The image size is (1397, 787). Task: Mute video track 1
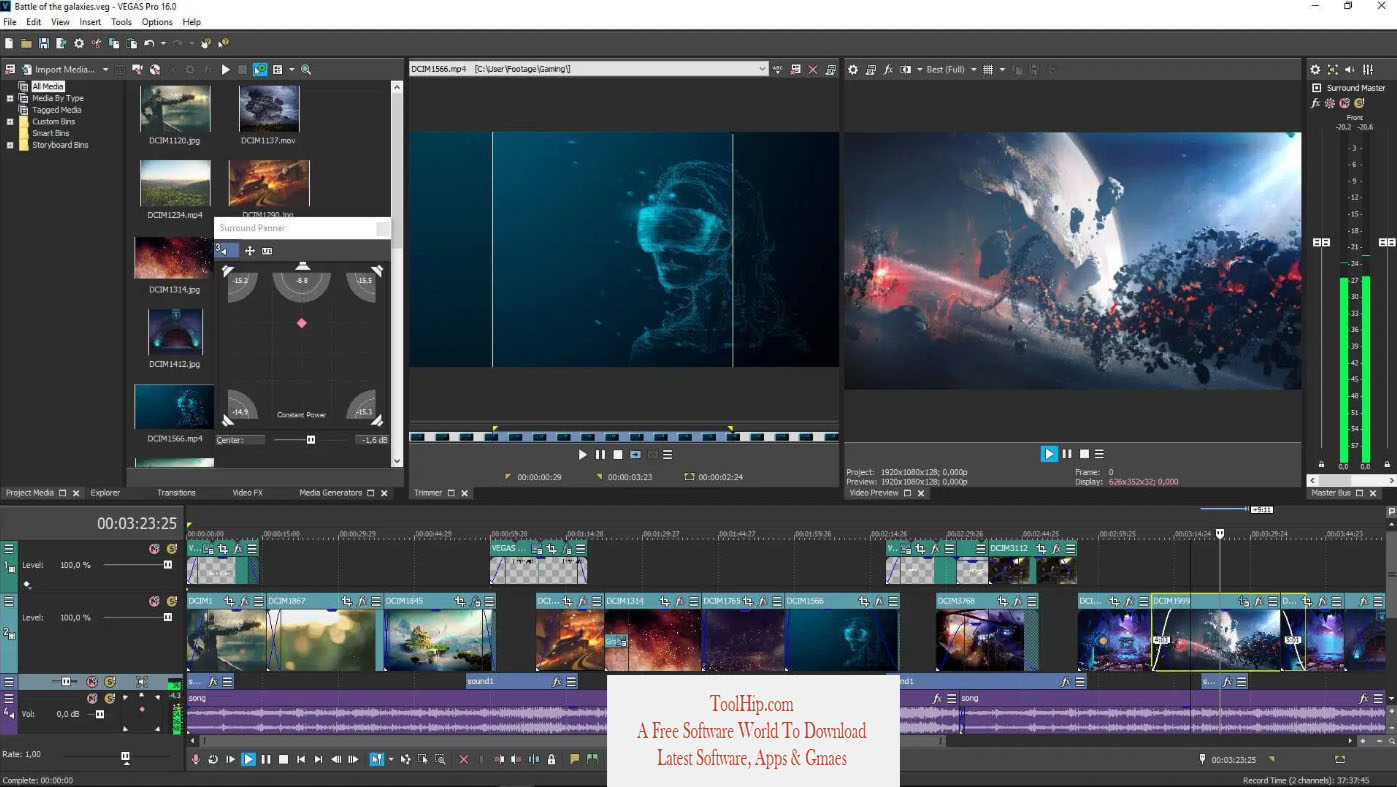point(154,549)
